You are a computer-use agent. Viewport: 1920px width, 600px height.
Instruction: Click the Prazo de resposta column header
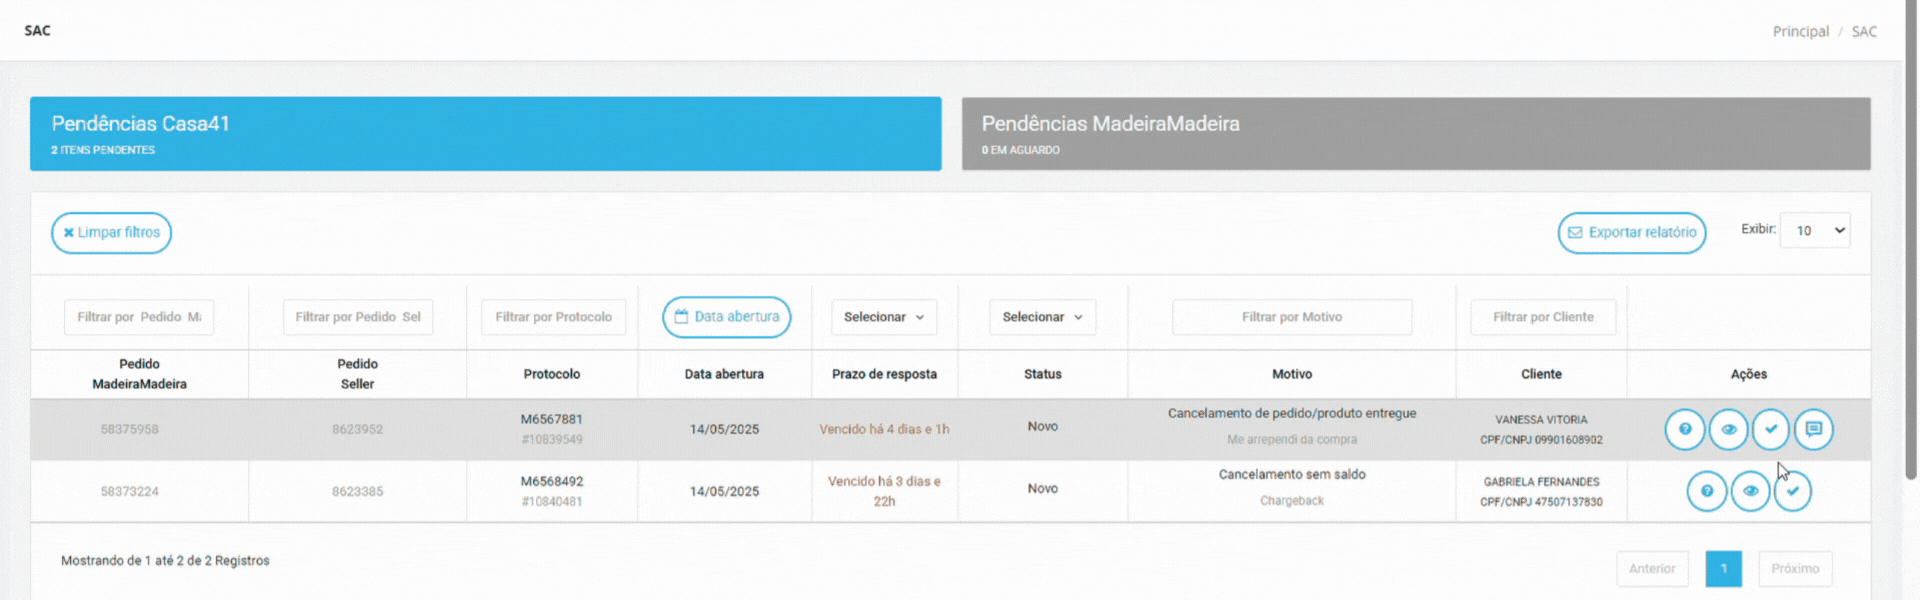pyautogui.click(x=884, y=374)
